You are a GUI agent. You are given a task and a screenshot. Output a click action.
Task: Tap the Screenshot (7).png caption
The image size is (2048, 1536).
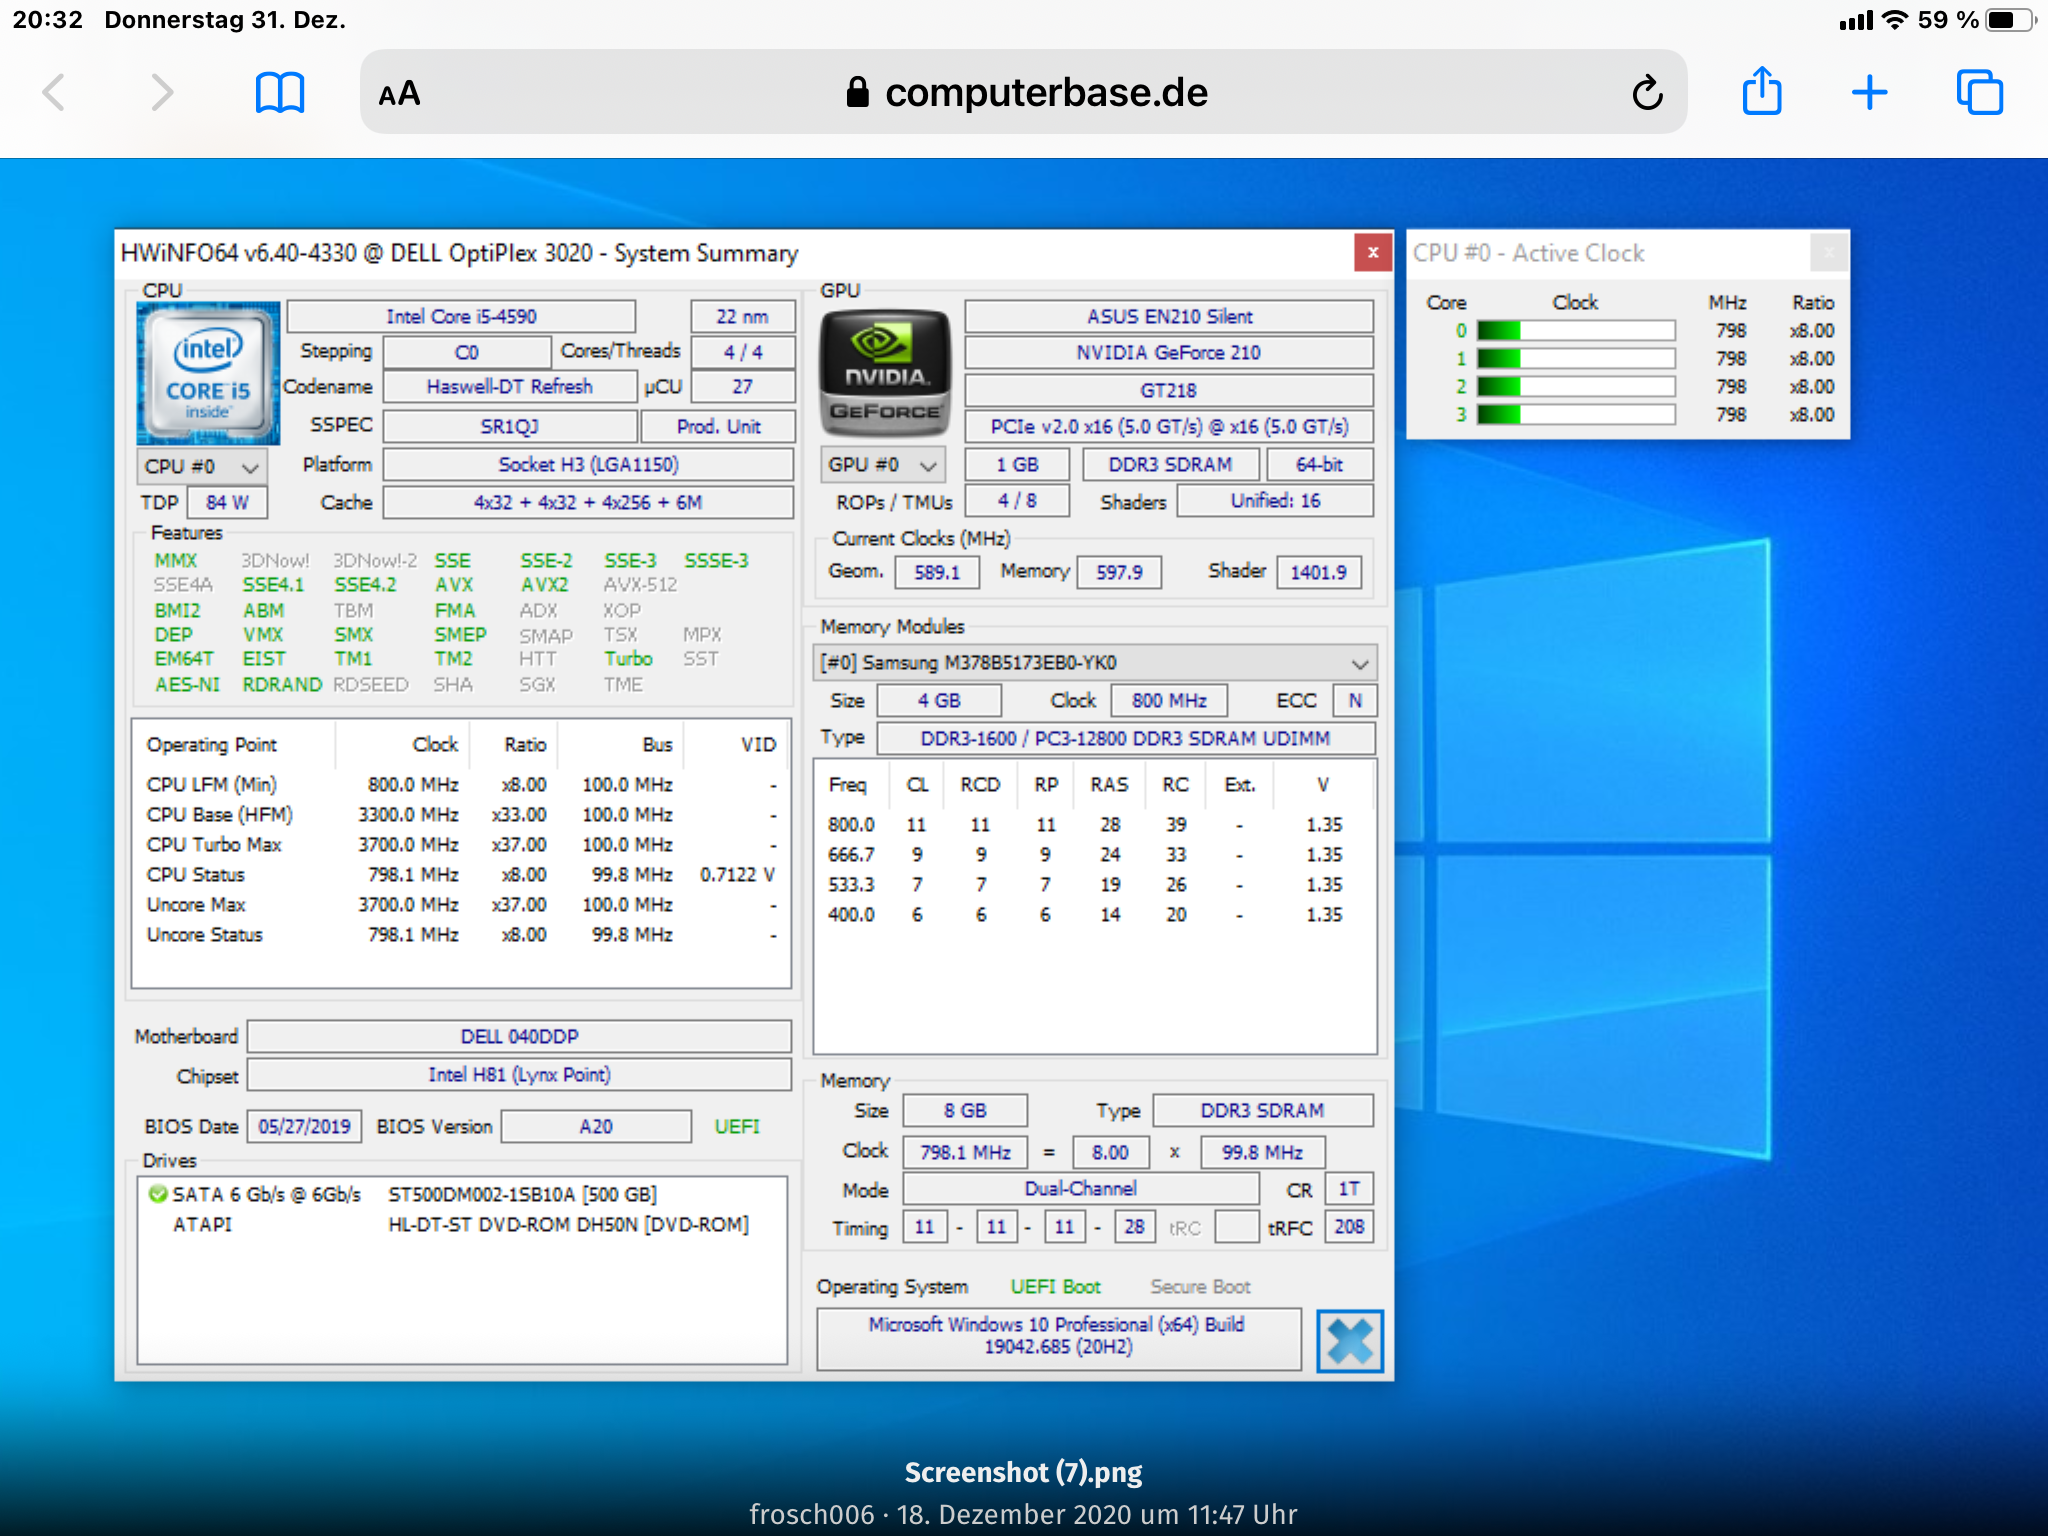pyautogui.click(x=1023, y=1472)
